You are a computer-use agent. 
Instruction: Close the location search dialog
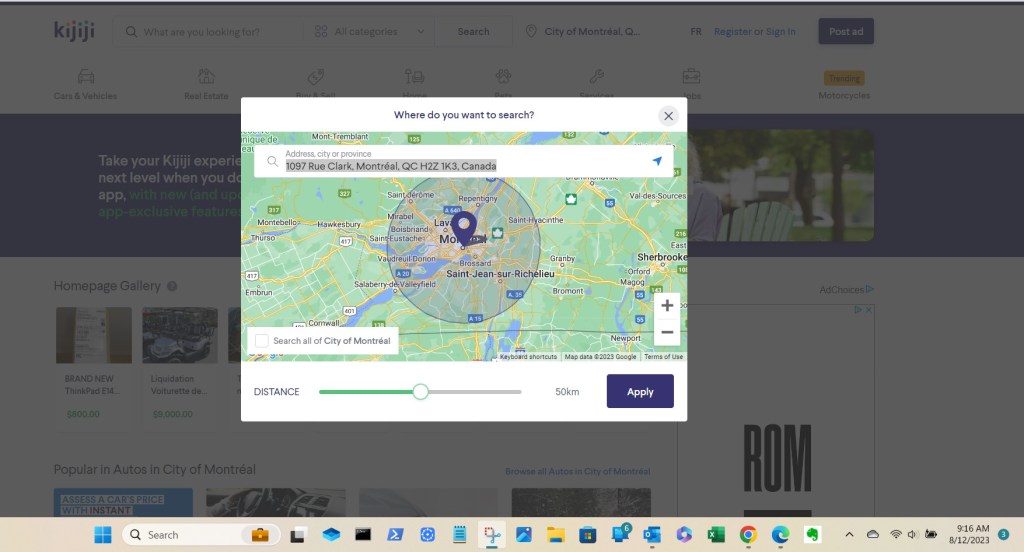(x=669, y=115)
